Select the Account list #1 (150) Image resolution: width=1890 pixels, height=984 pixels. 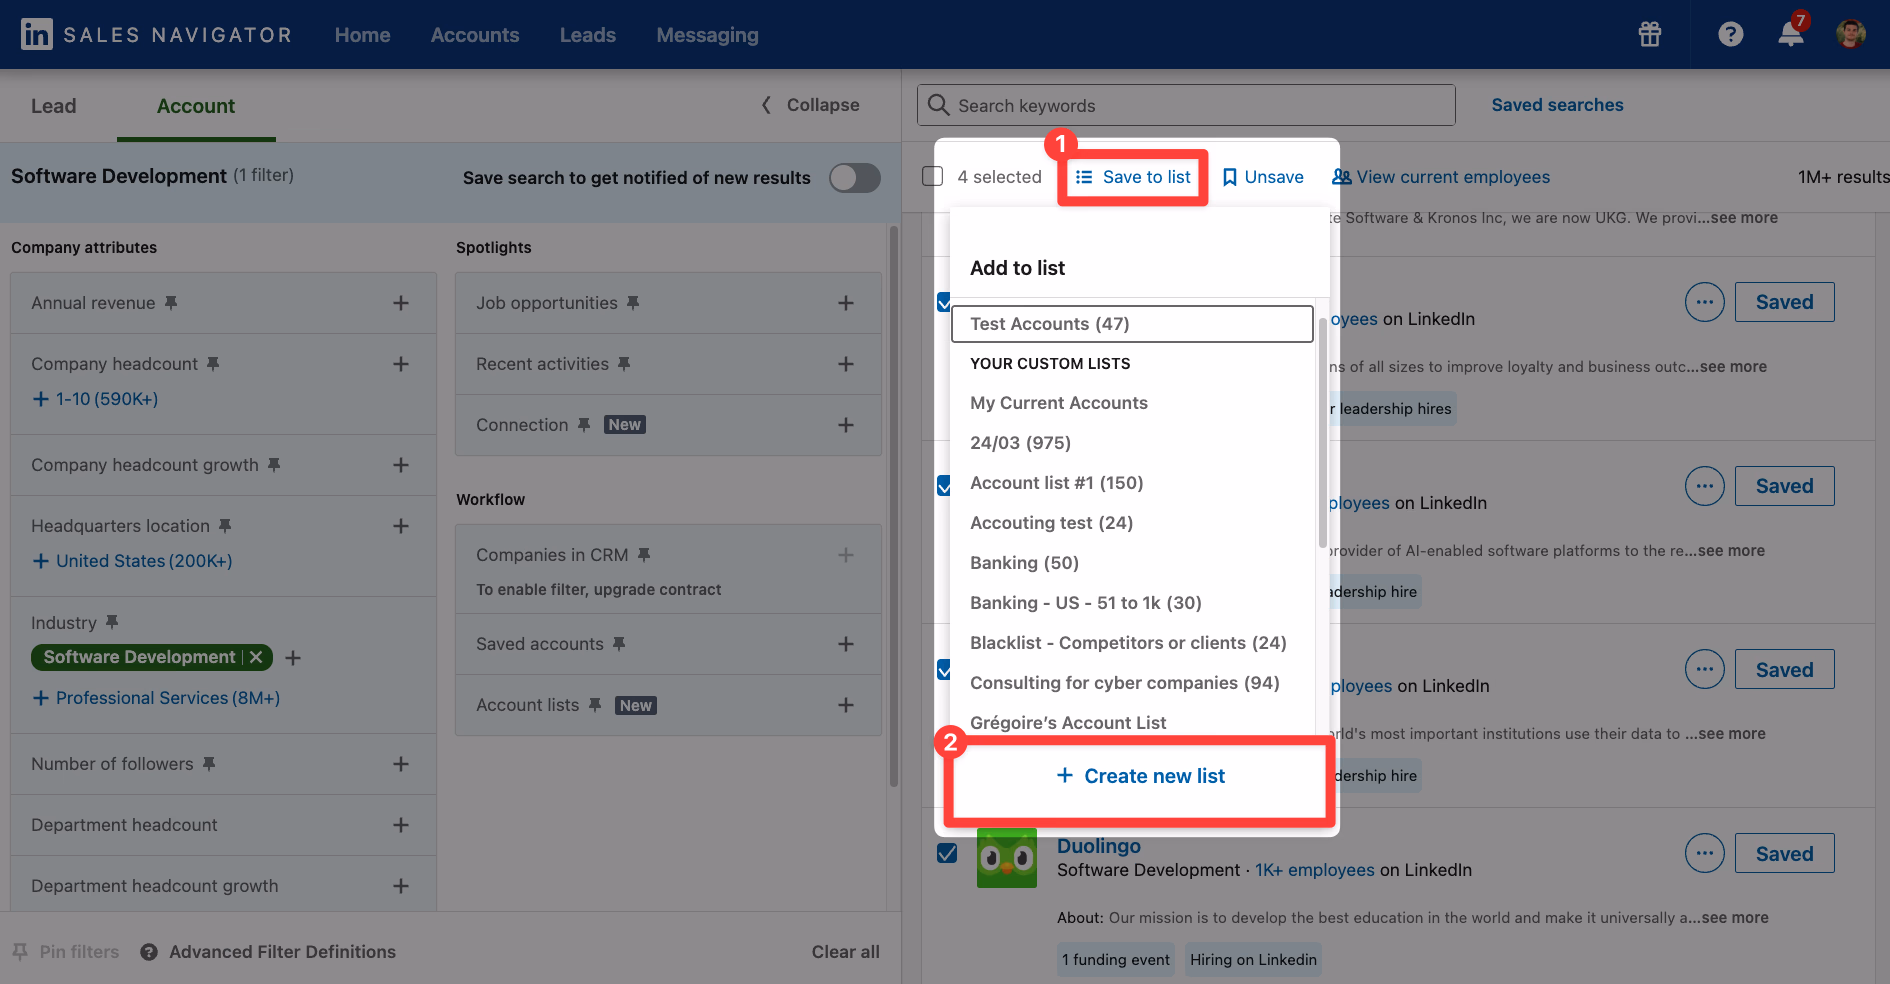pos(1056,483)
